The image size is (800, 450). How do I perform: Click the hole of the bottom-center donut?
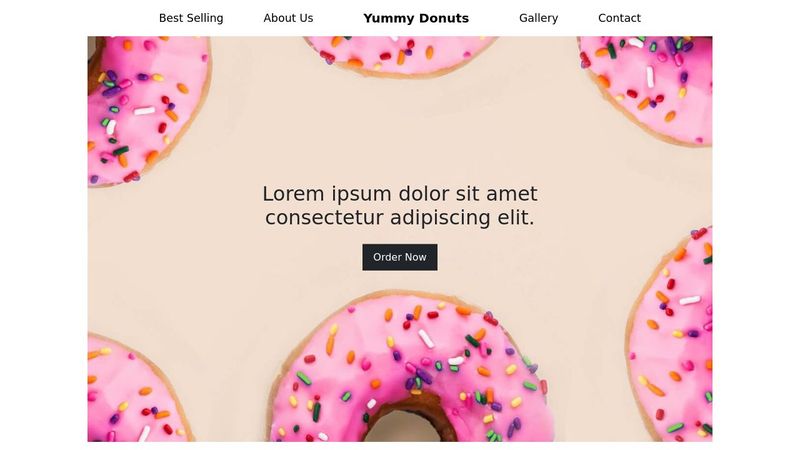pos(403,428)
